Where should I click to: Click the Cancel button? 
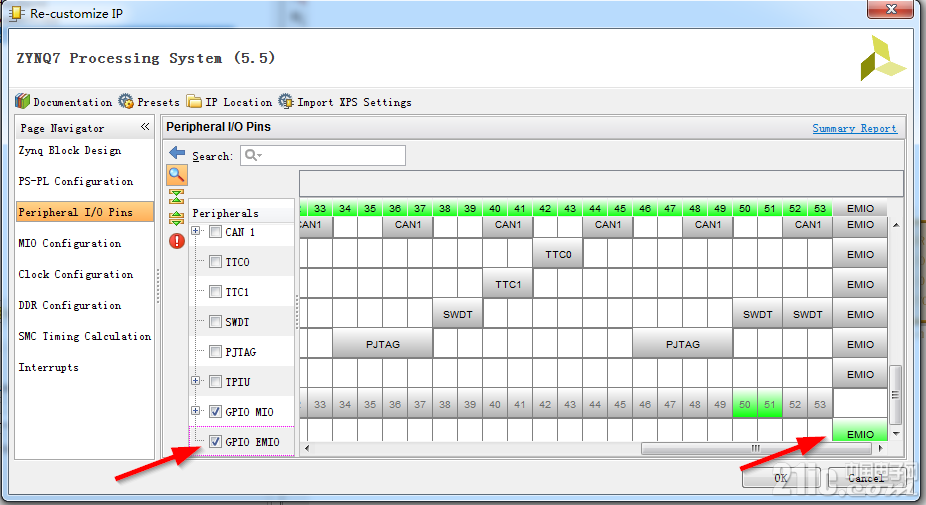tap(866, 478)
